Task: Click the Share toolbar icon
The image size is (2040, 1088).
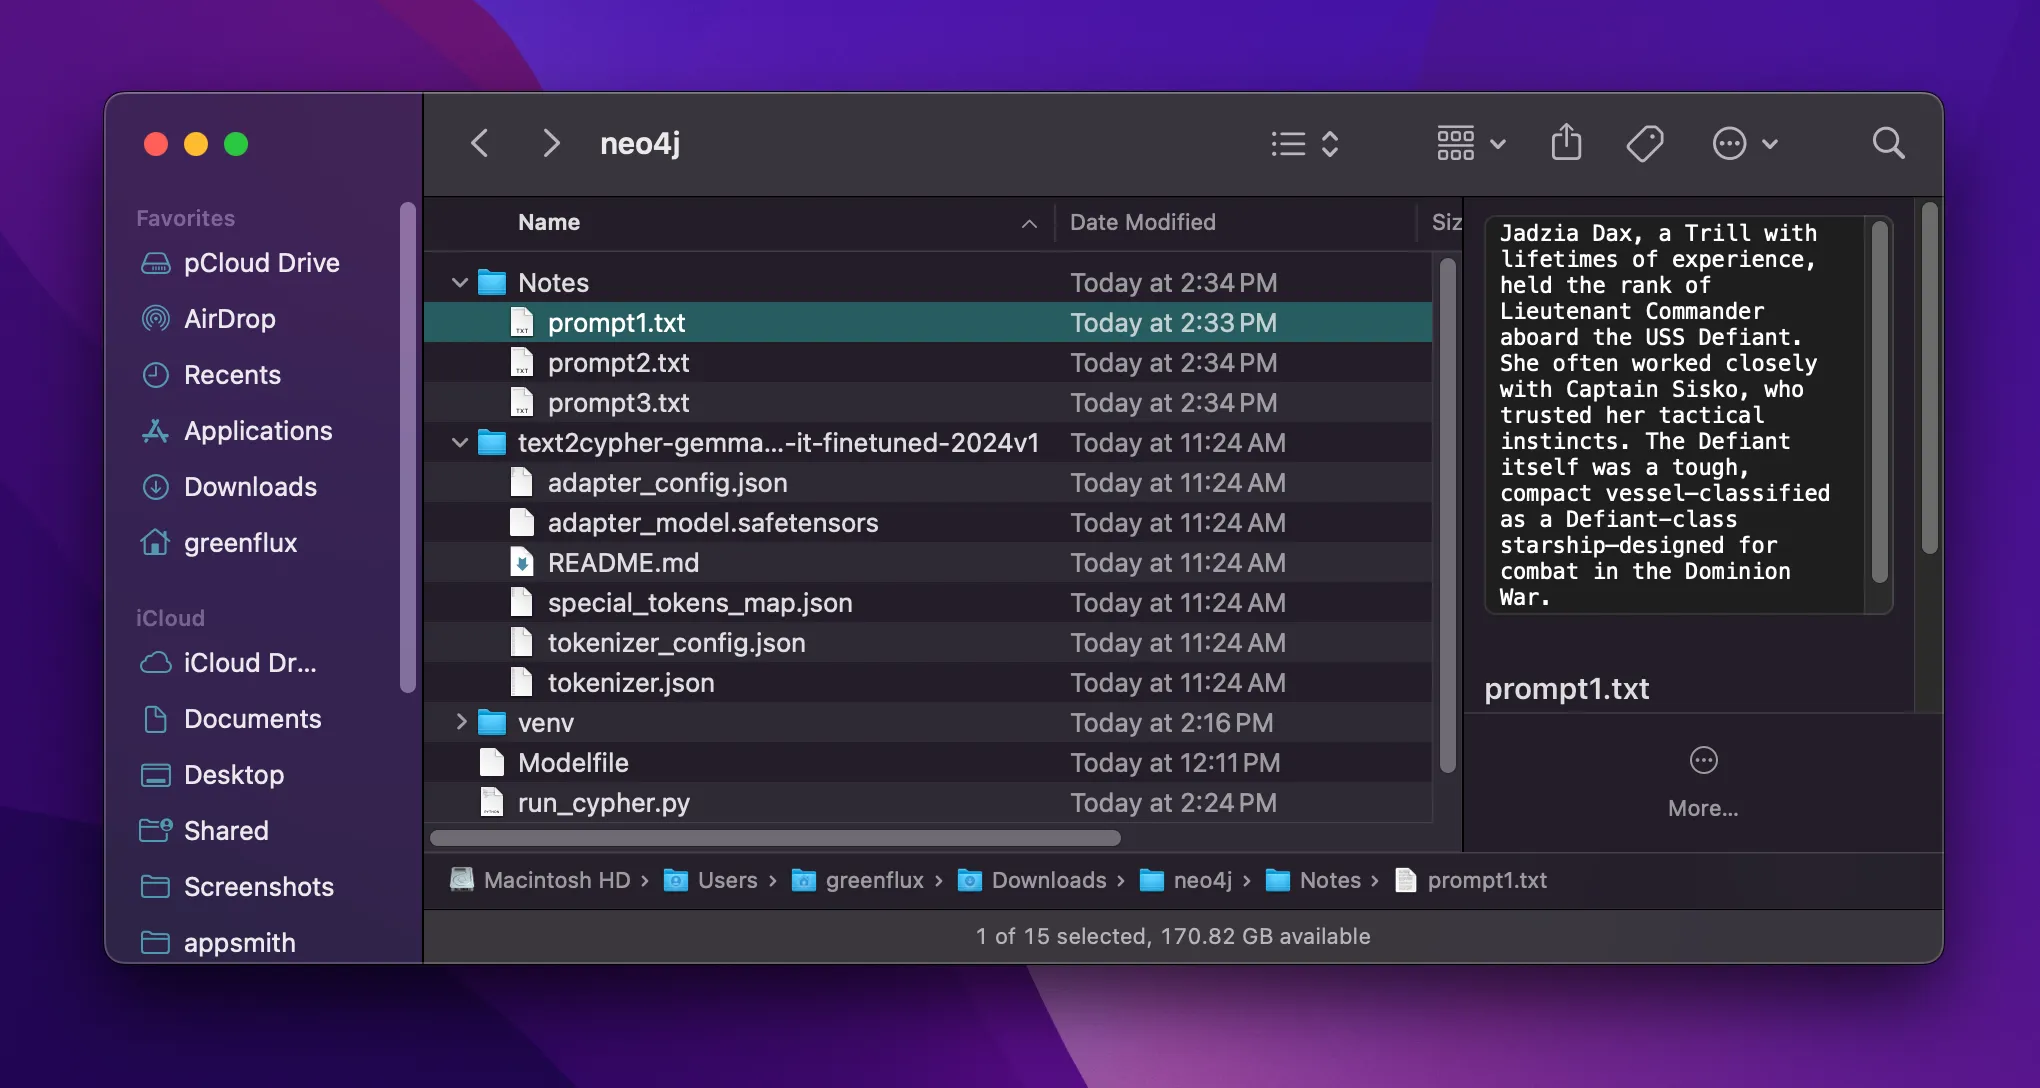Action: 1566,143
